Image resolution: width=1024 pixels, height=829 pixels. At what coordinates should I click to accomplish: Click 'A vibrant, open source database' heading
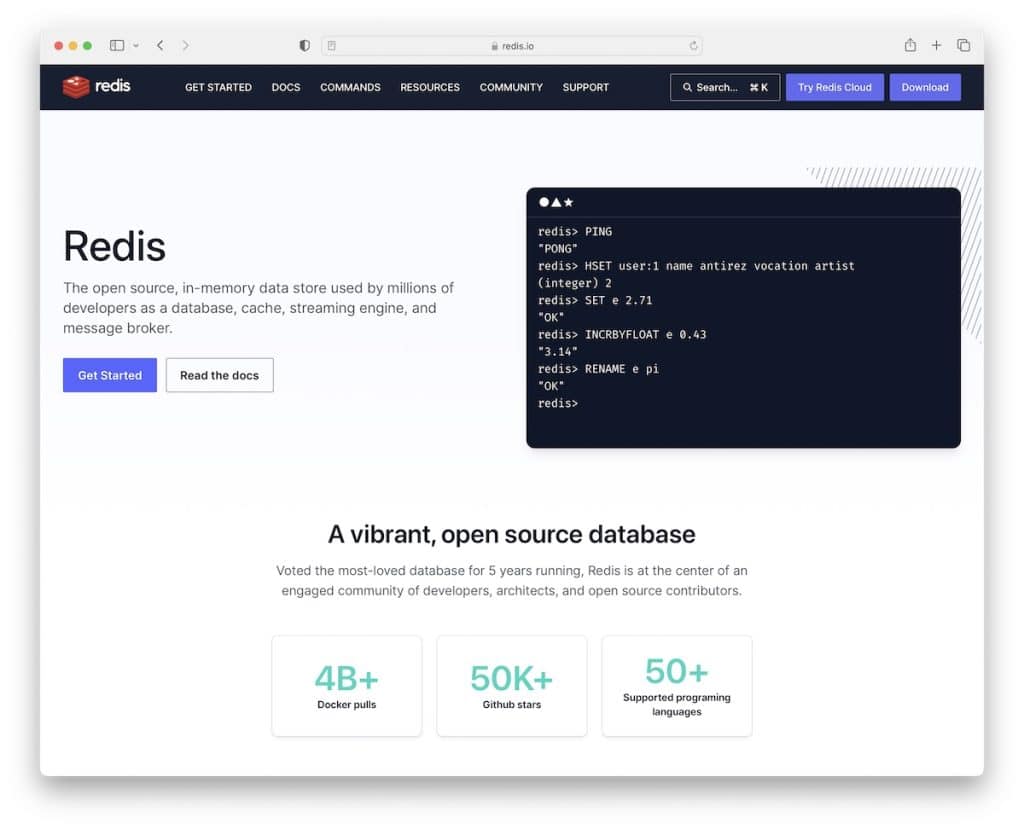click(512, 534)
